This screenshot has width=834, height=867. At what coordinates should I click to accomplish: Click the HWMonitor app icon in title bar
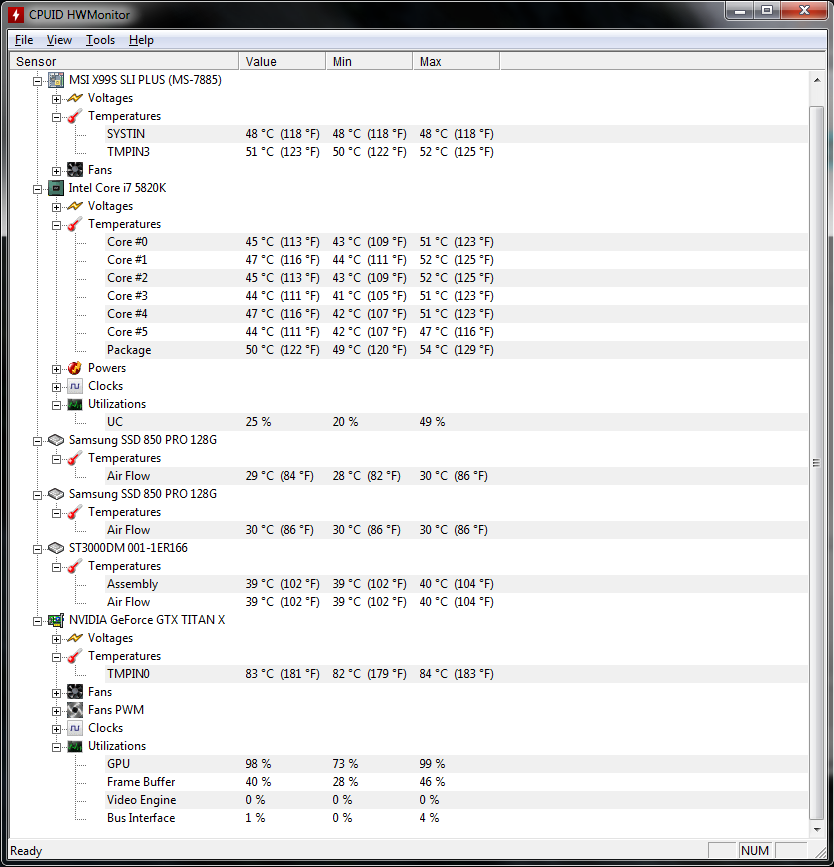point(16,14)
